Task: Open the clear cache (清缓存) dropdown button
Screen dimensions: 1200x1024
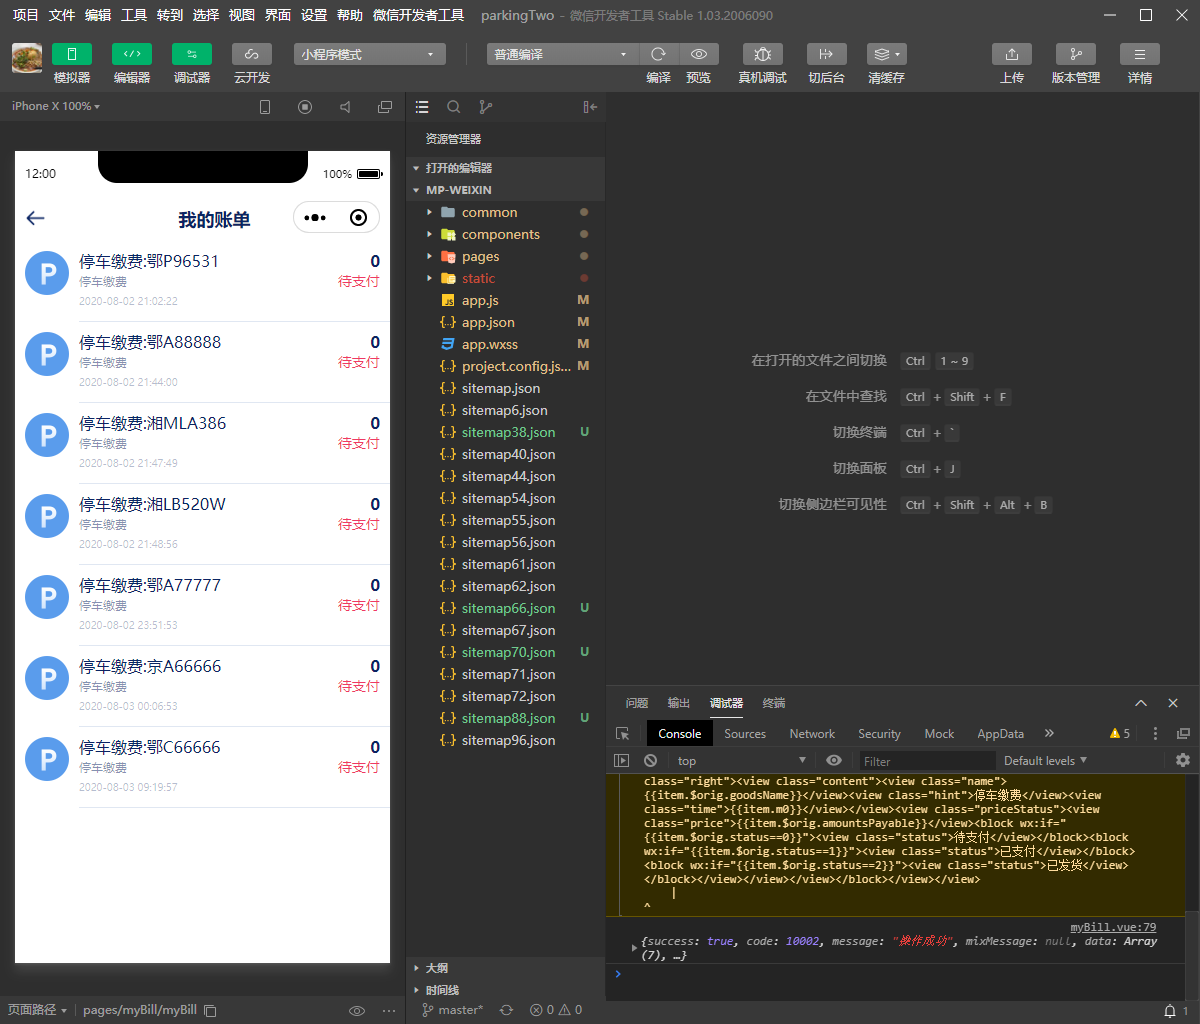Action: (x=886, y=54)
